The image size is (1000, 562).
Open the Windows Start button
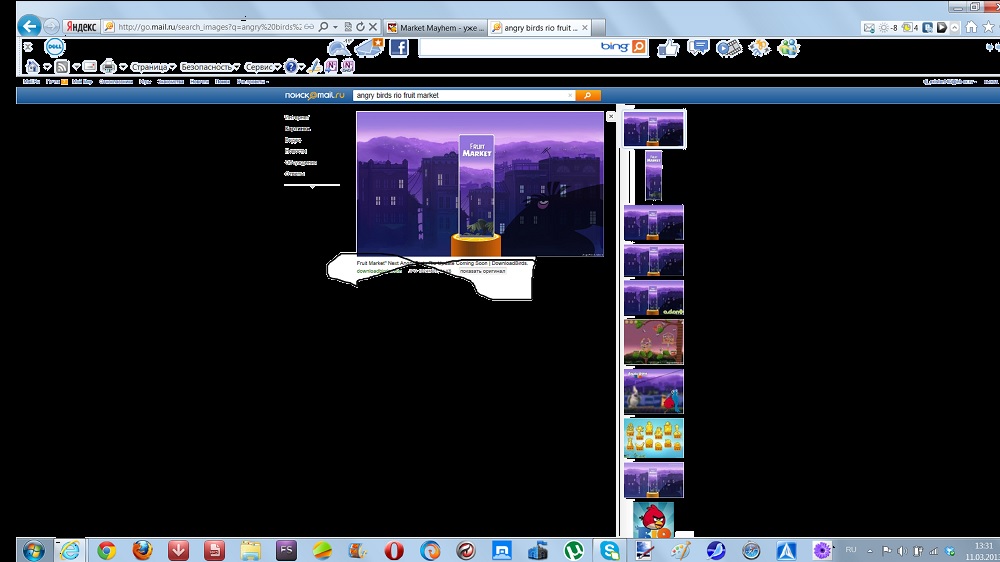click(x=33, y=550)
